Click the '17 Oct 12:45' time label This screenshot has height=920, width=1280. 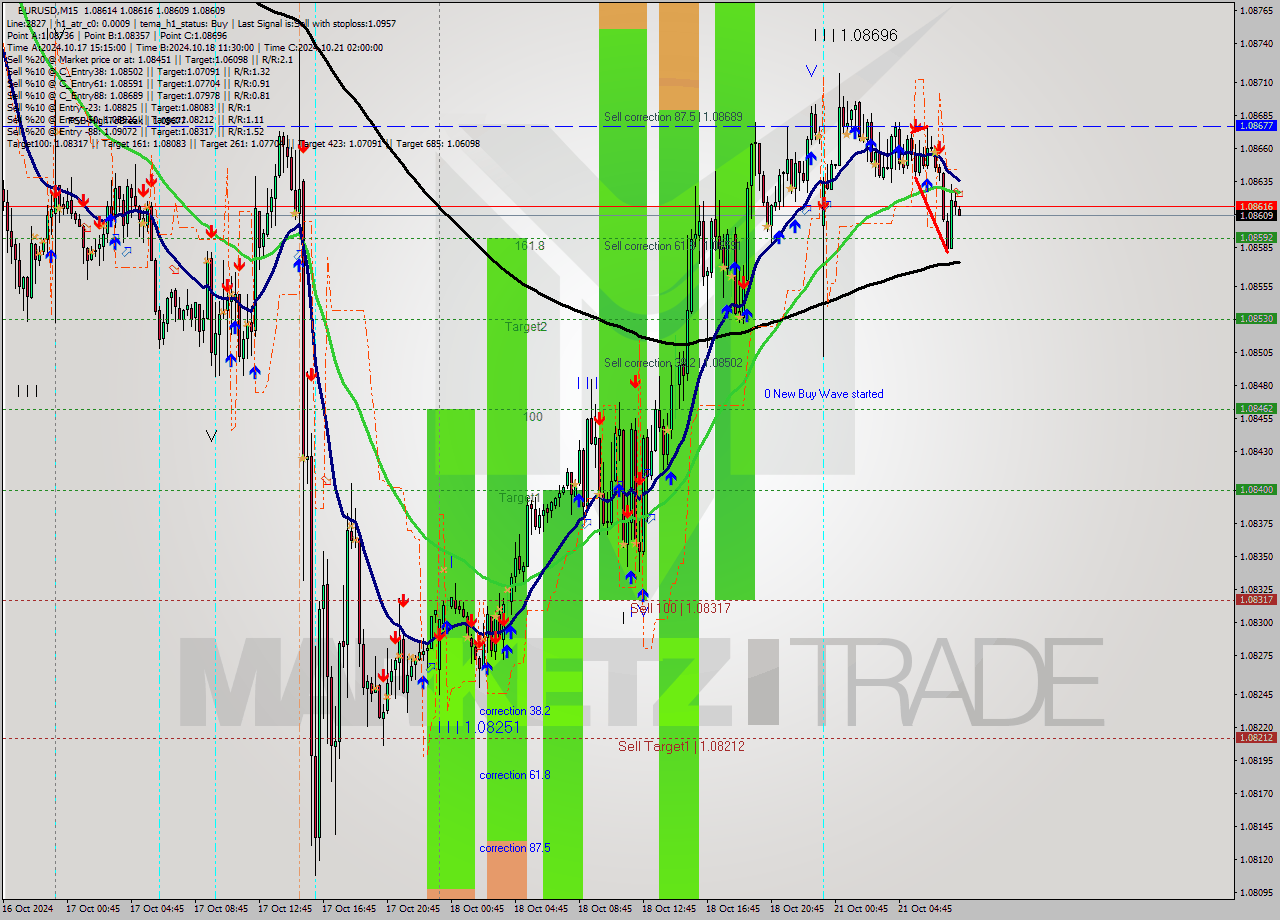[285, 909]
